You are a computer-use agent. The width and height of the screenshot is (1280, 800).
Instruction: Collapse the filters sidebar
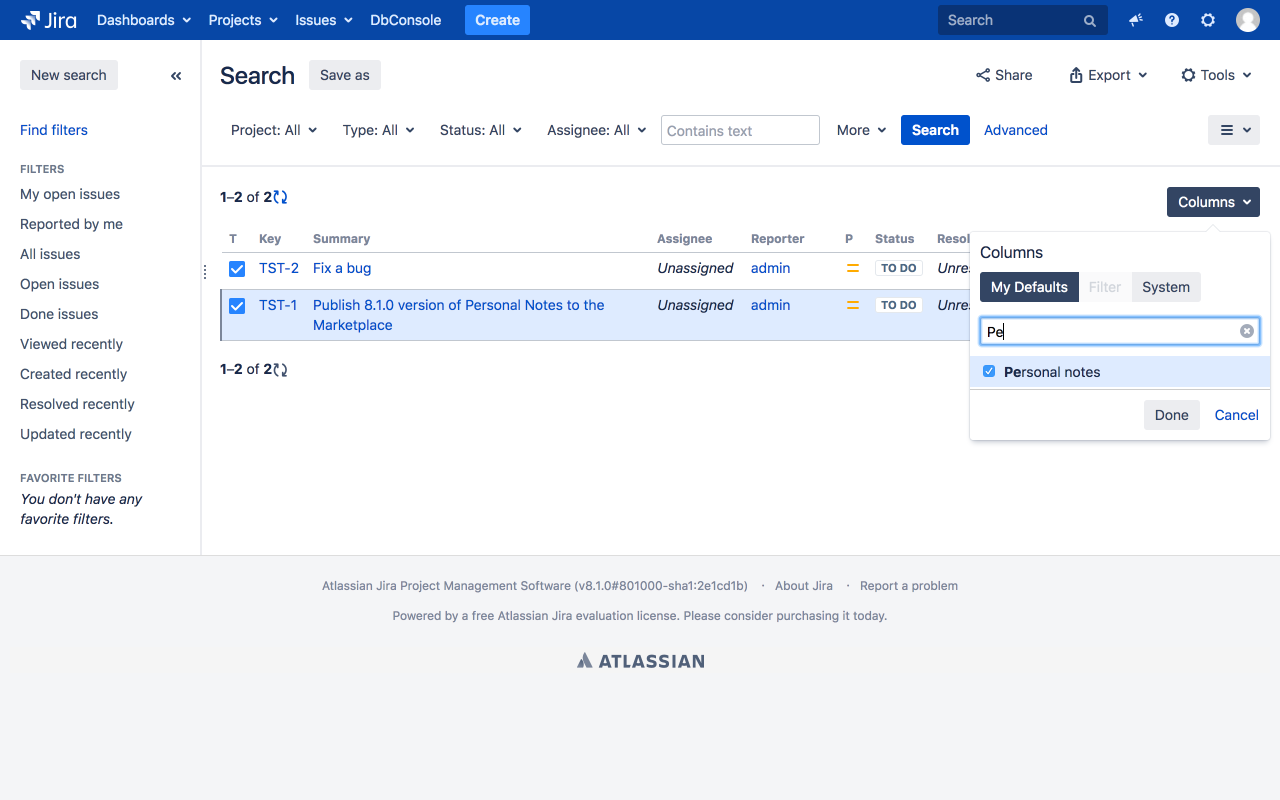coord(176,75)
